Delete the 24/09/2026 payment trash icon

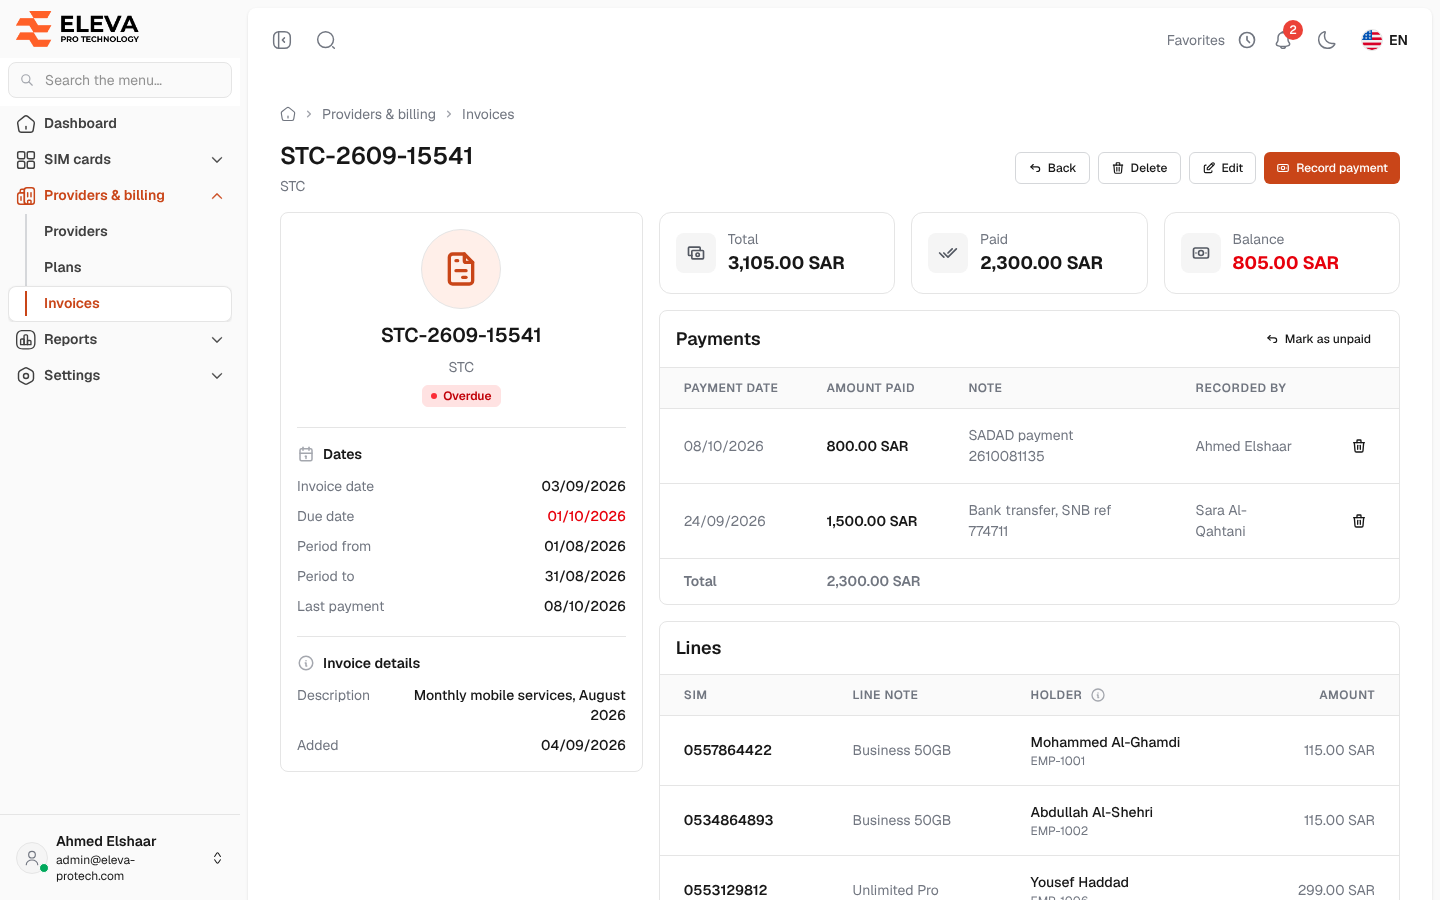click(1359, 521)
